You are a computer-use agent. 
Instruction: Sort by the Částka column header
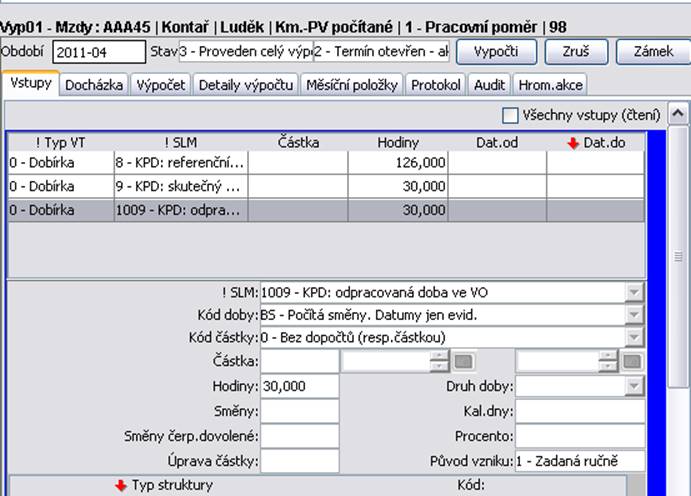(x=298, y=143)
